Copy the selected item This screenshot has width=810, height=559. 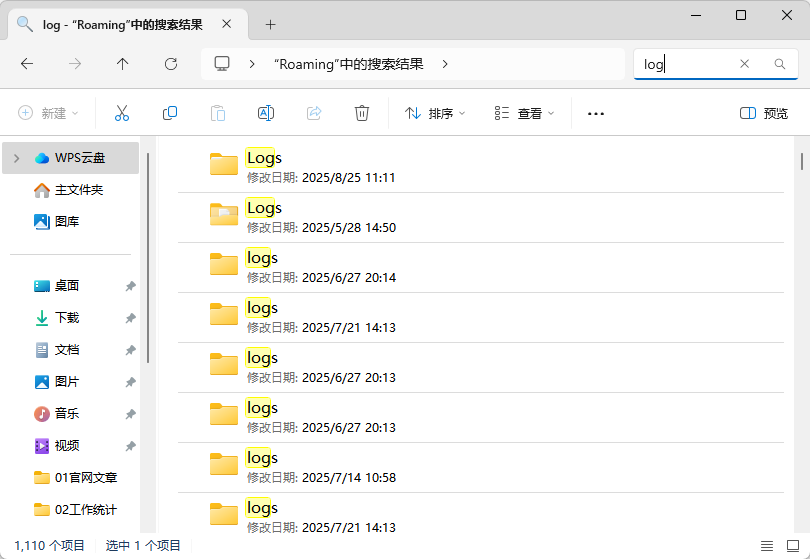[170, 113]
